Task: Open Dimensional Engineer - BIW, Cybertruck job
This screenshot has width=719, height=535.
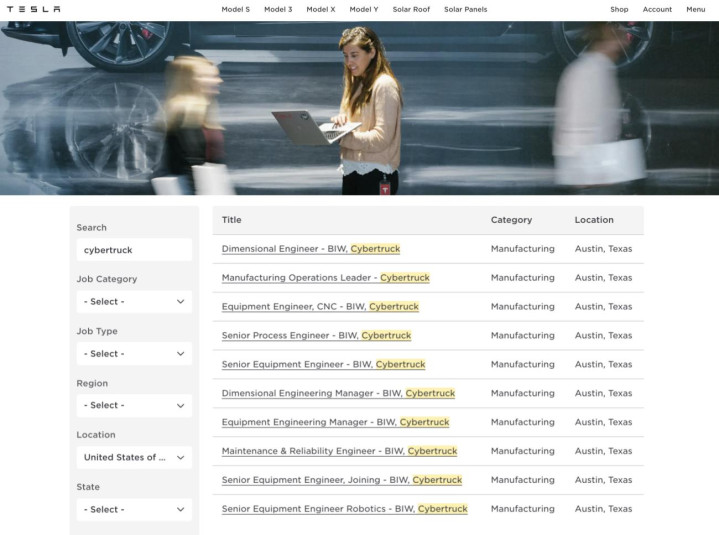Action: pos(311,249)
